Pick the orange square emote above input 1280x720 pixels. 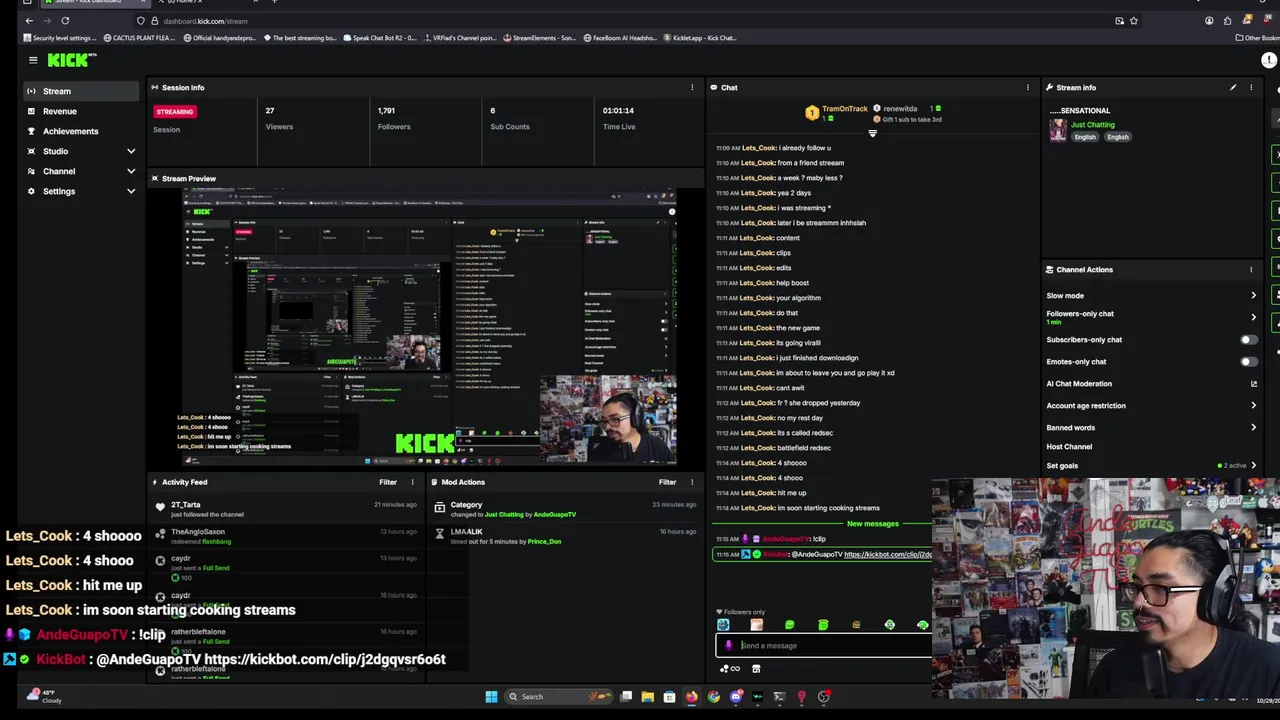coord(756,625)
